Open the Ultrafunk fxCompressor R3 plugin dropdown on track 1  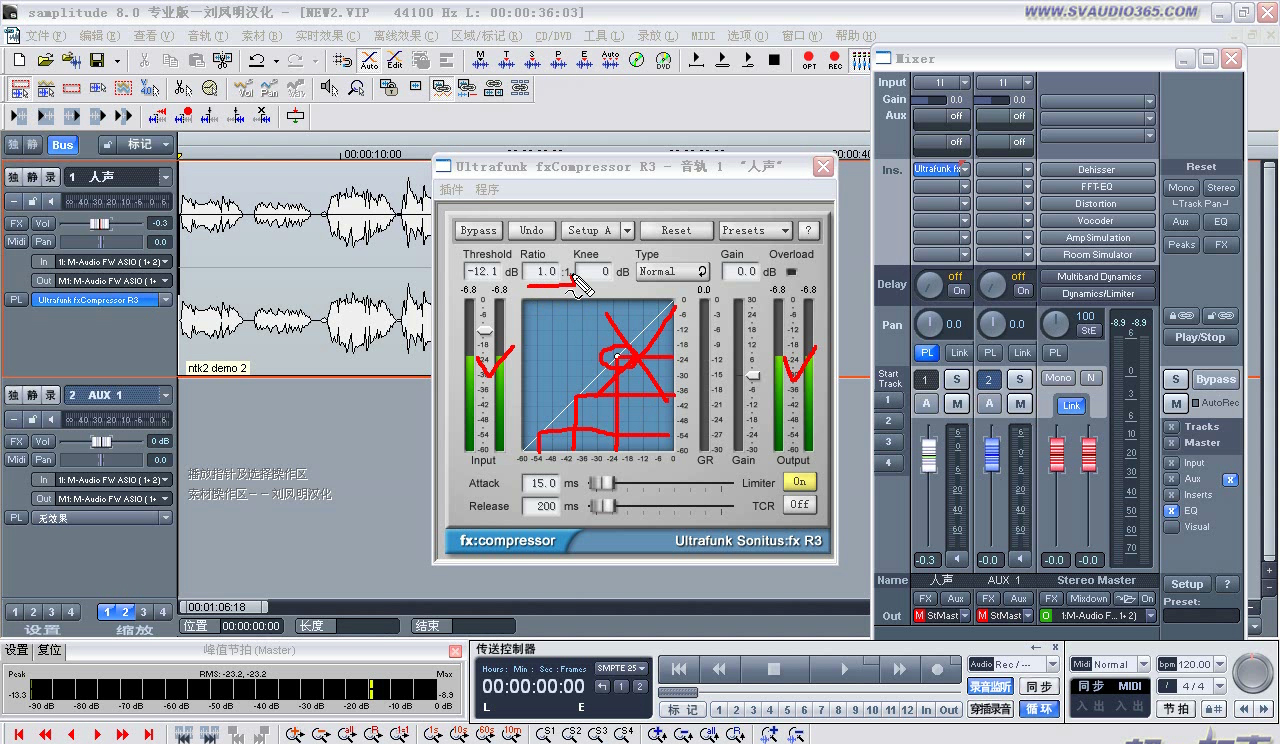click(x=165, y=300)
